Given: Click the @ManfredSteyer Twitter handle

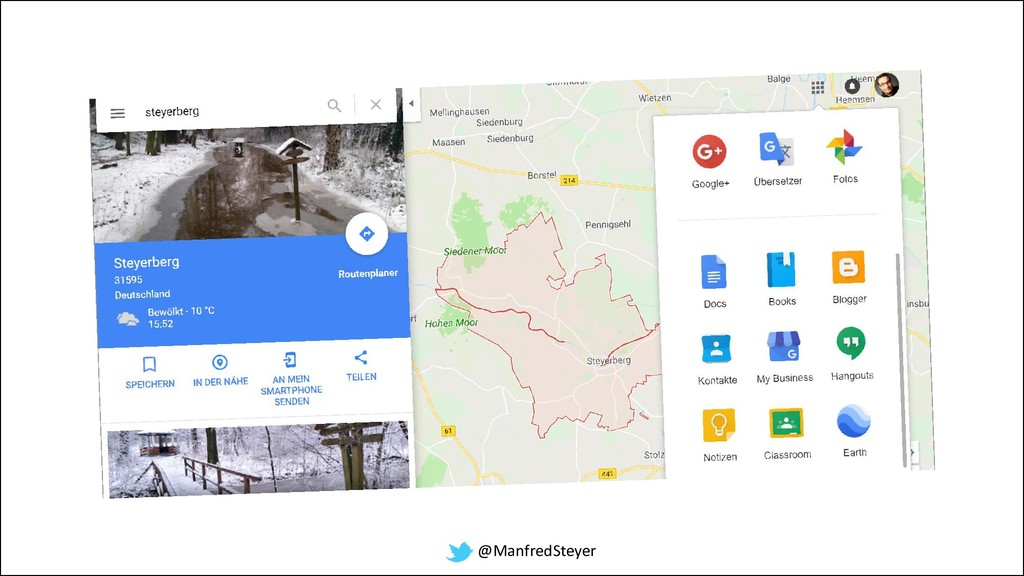Looking at the screenshot, I should click(537, 551).
